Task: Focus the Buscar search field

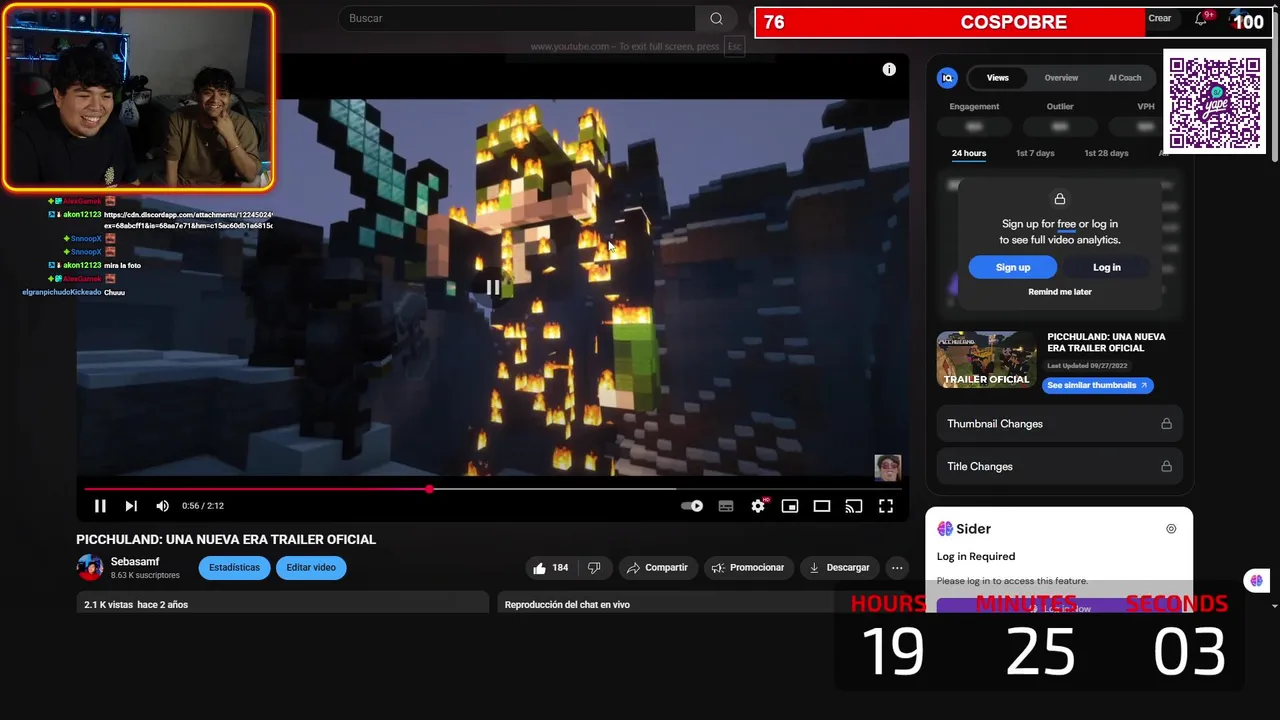Action: 517,18
